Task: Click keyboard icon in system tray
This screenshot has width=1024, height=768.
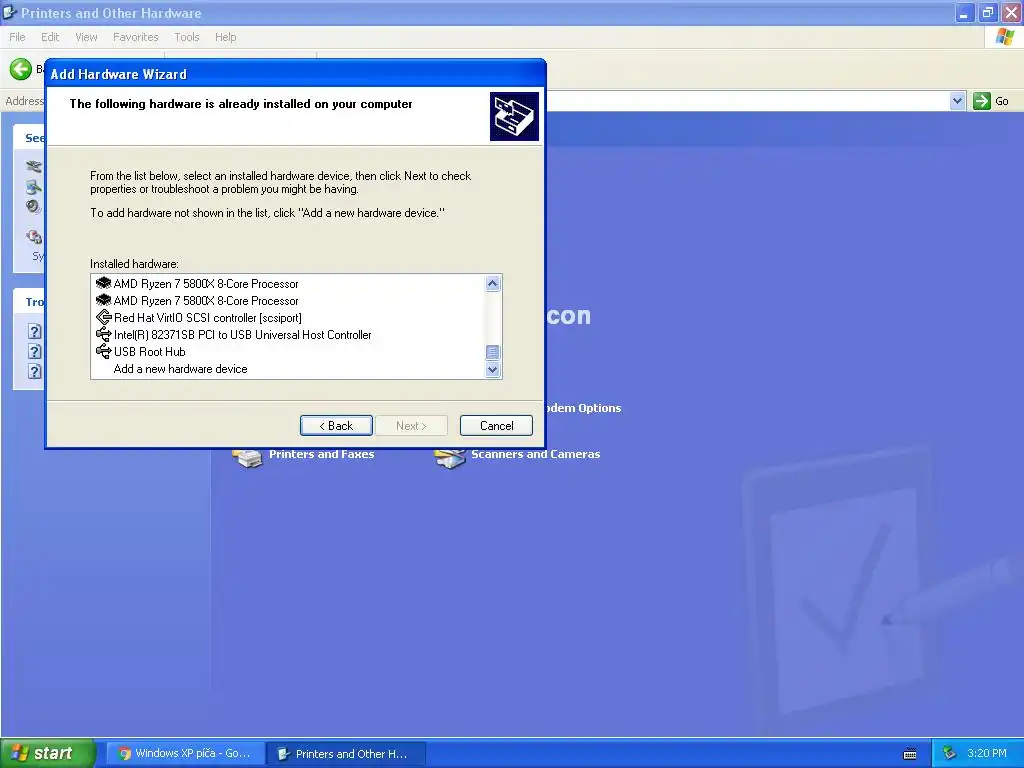Action: [909, 754]
